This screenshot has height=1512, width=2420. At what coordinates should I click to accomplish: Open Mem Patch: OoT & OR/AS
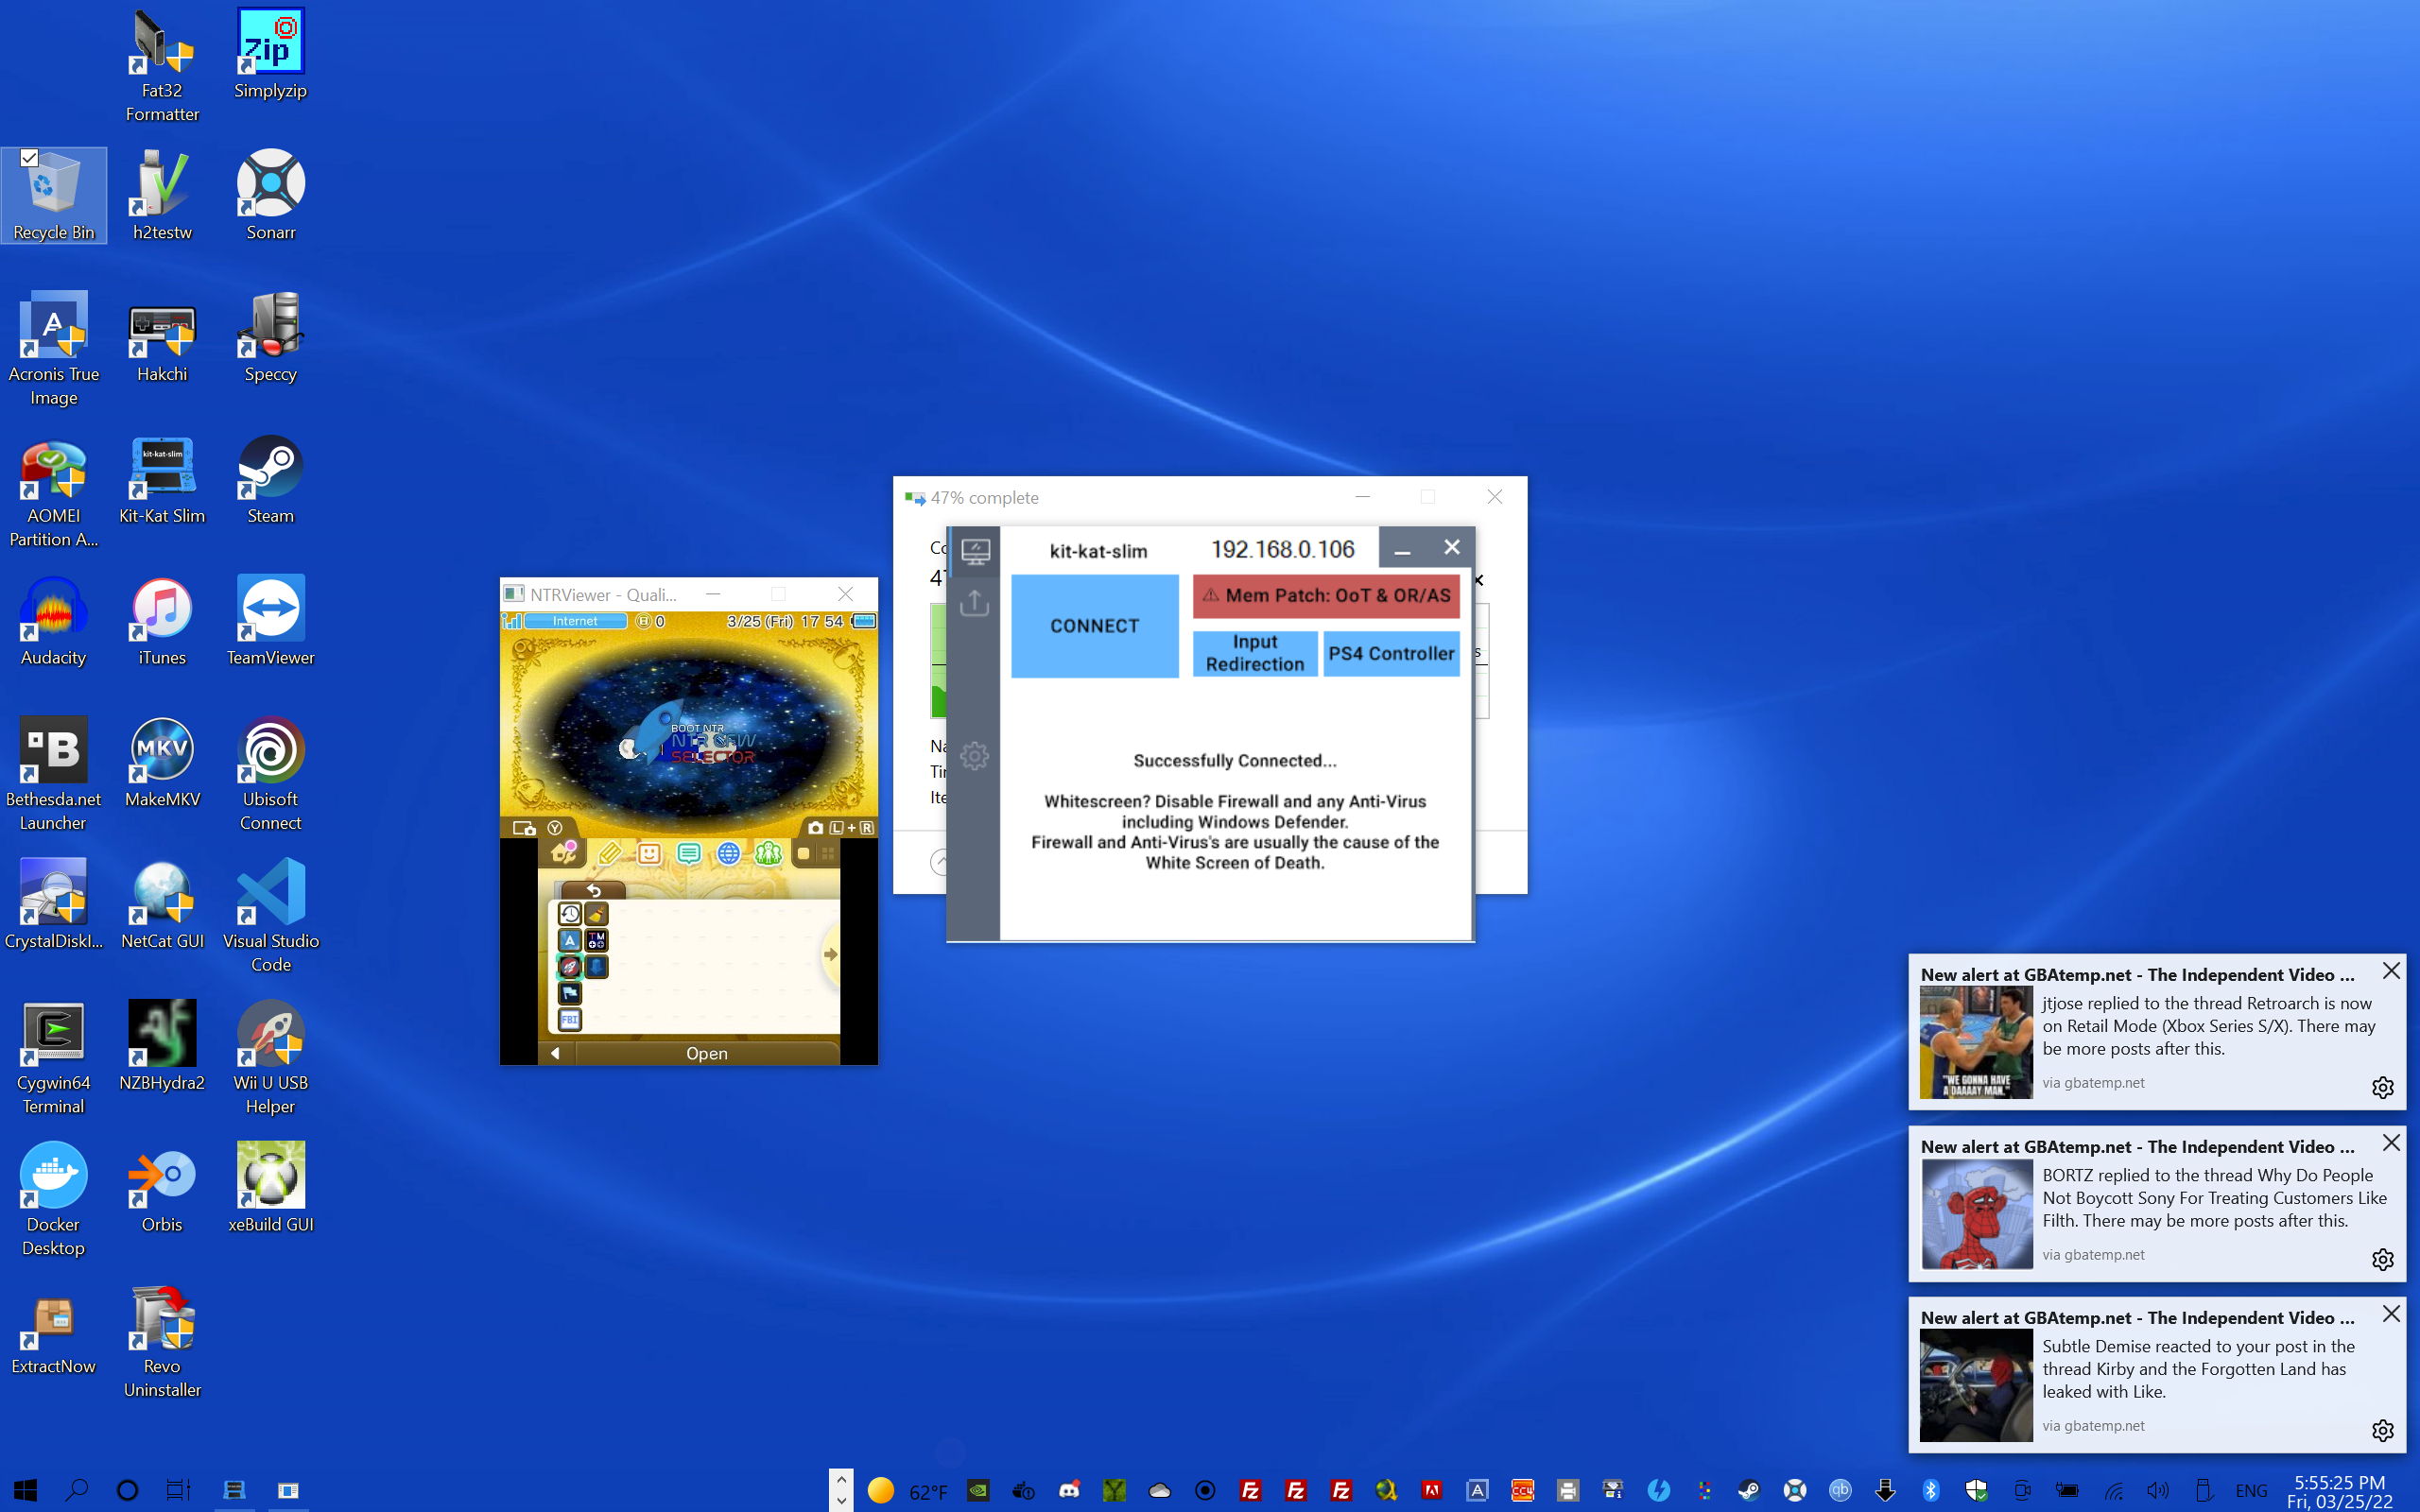coord(1326,596)
